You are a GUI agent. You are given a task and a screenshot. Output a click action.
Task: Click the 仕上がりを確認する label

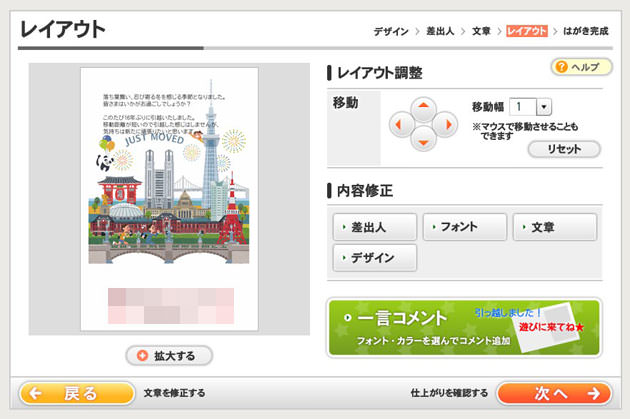click(x=449, y=393)
